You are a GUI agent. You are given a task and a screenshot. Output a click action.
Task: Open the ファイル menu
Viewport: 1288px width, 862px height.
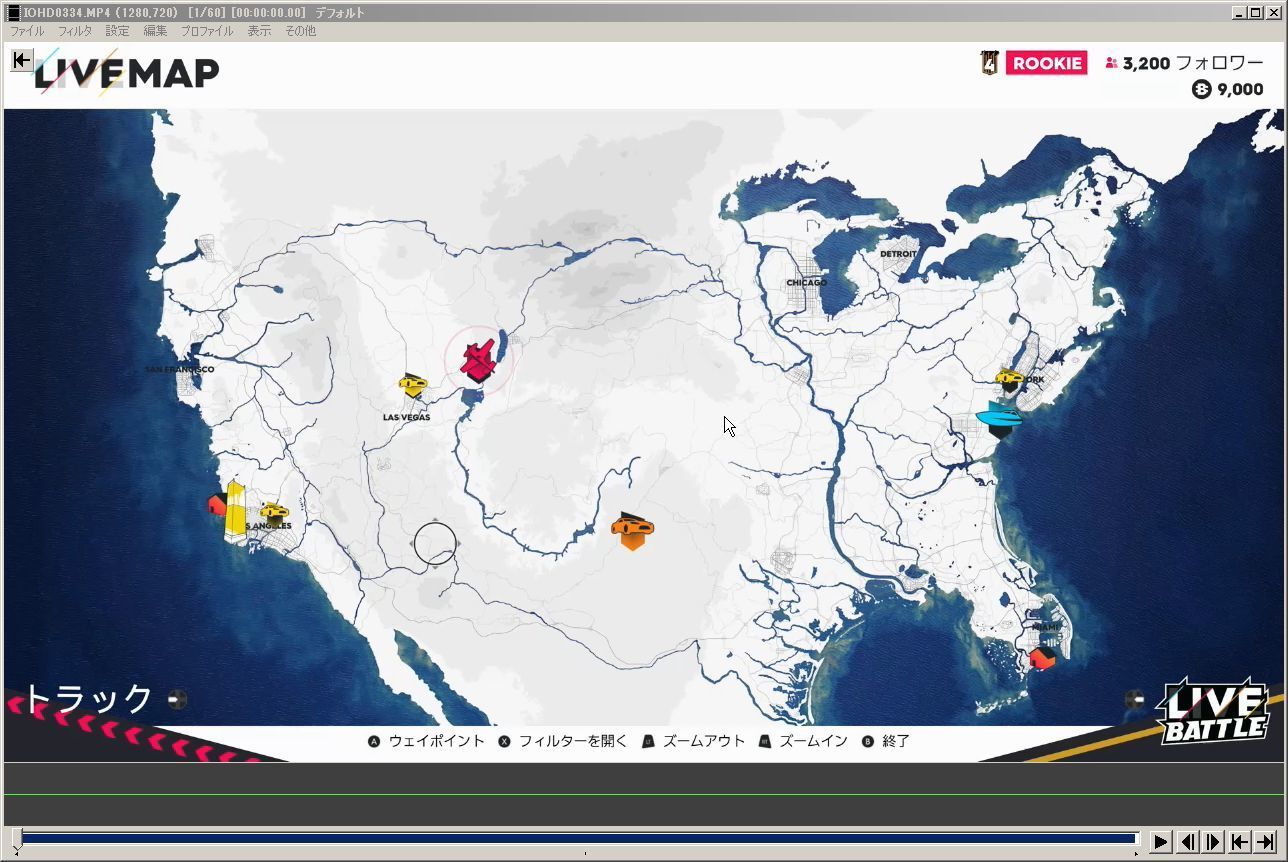coord(27,31)
